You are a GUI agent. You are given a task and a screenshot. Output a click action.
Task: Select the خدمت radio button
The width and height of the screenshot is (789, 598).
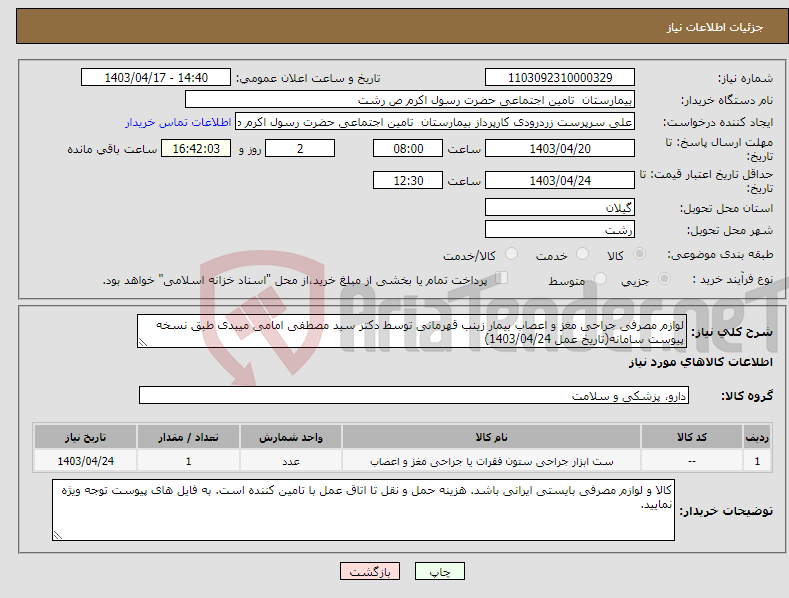pos(582,254)
